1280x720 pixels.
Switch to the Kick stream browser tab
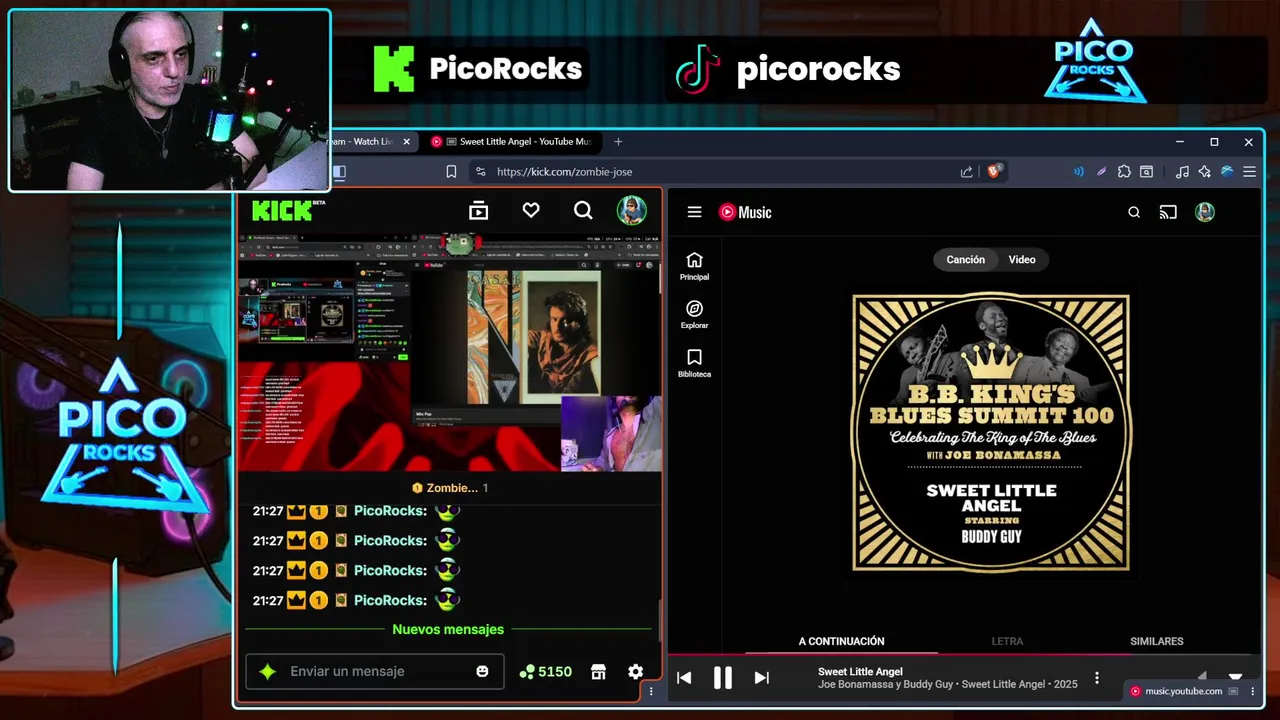coord(364,142)
